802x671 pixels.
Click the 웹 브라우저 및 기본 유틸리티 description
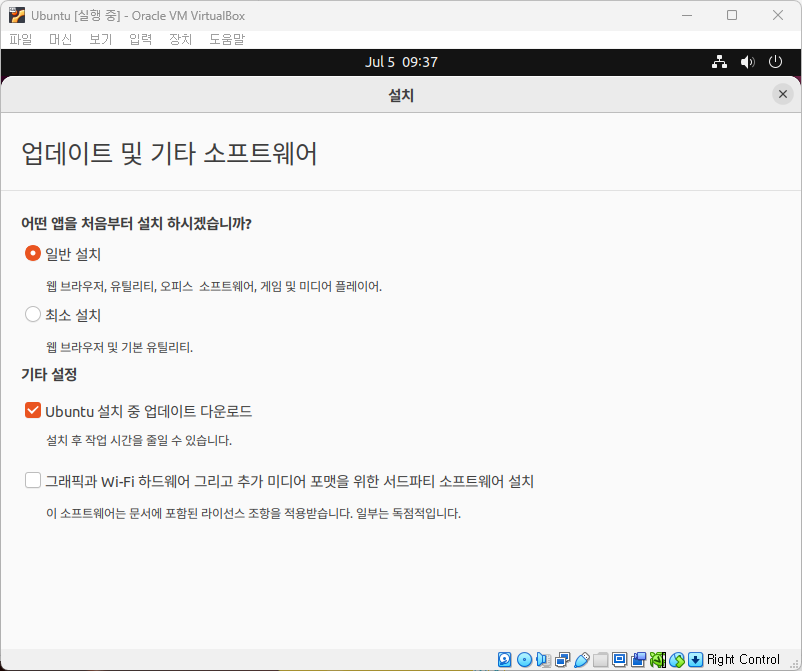tap(120, 347)
